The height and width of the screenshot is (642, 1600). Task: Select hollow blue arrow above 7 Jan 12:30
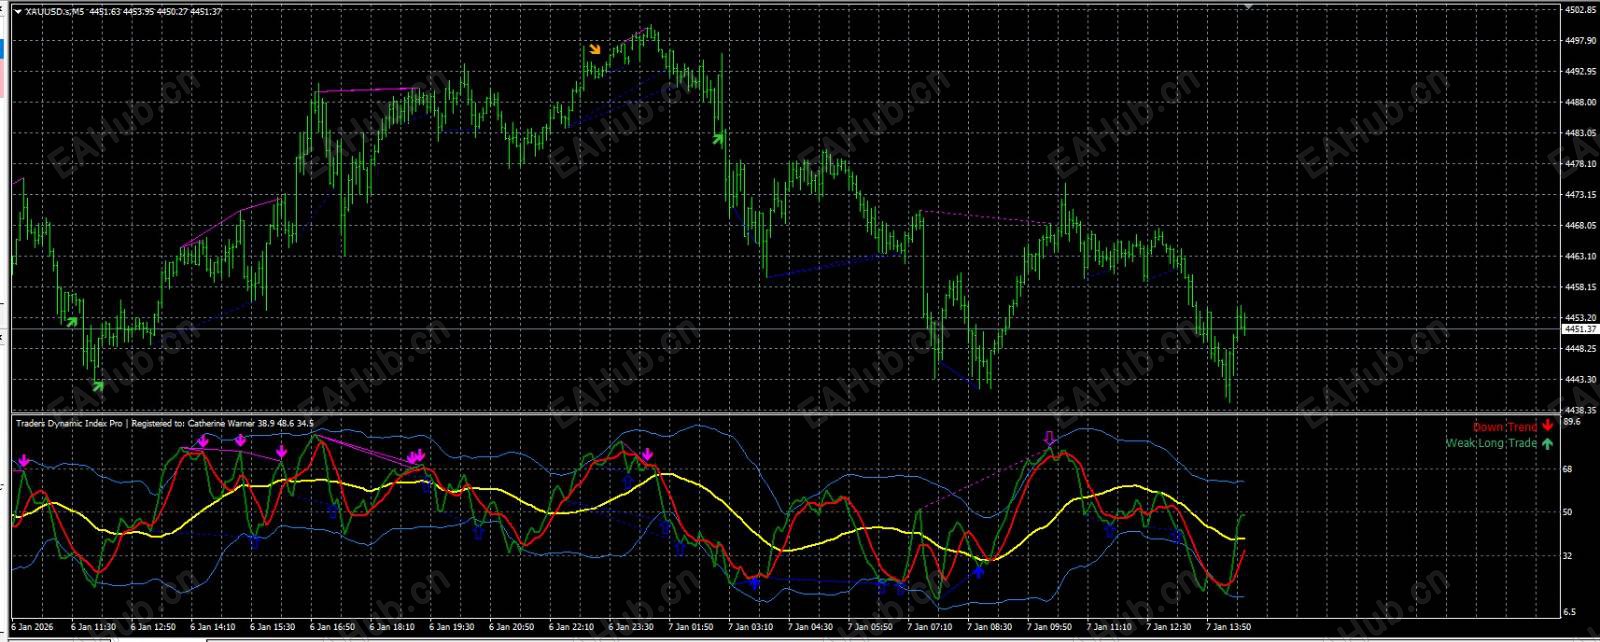[1176, 536]
